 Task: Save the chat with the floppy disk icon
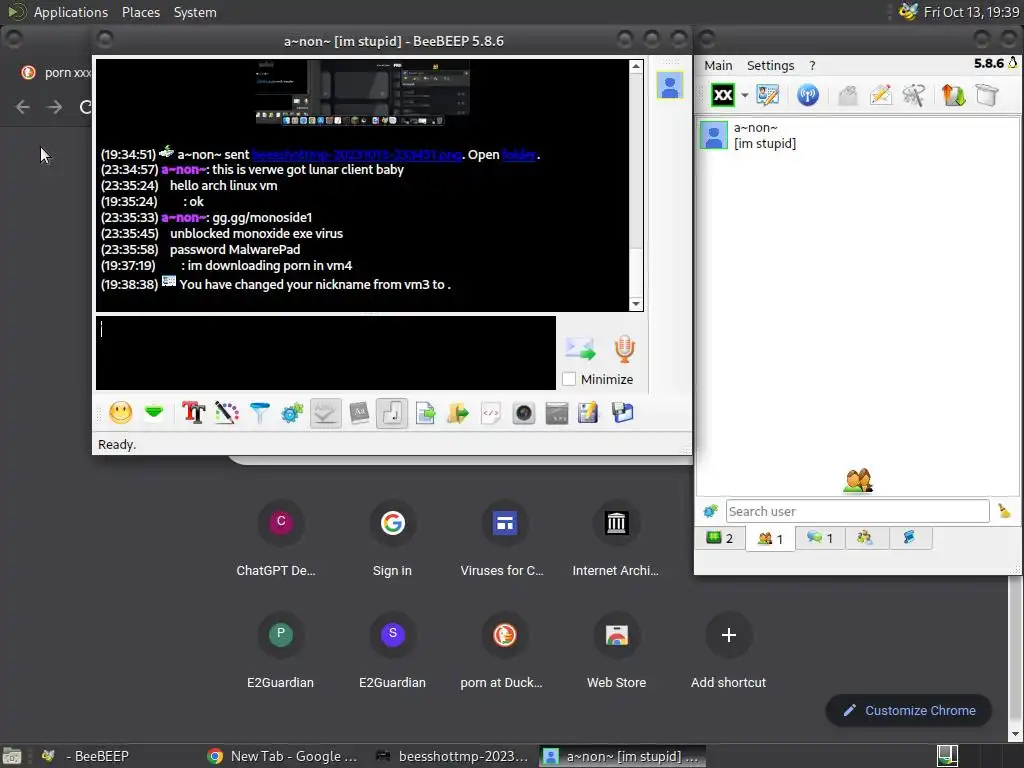(x=622, y=413)
